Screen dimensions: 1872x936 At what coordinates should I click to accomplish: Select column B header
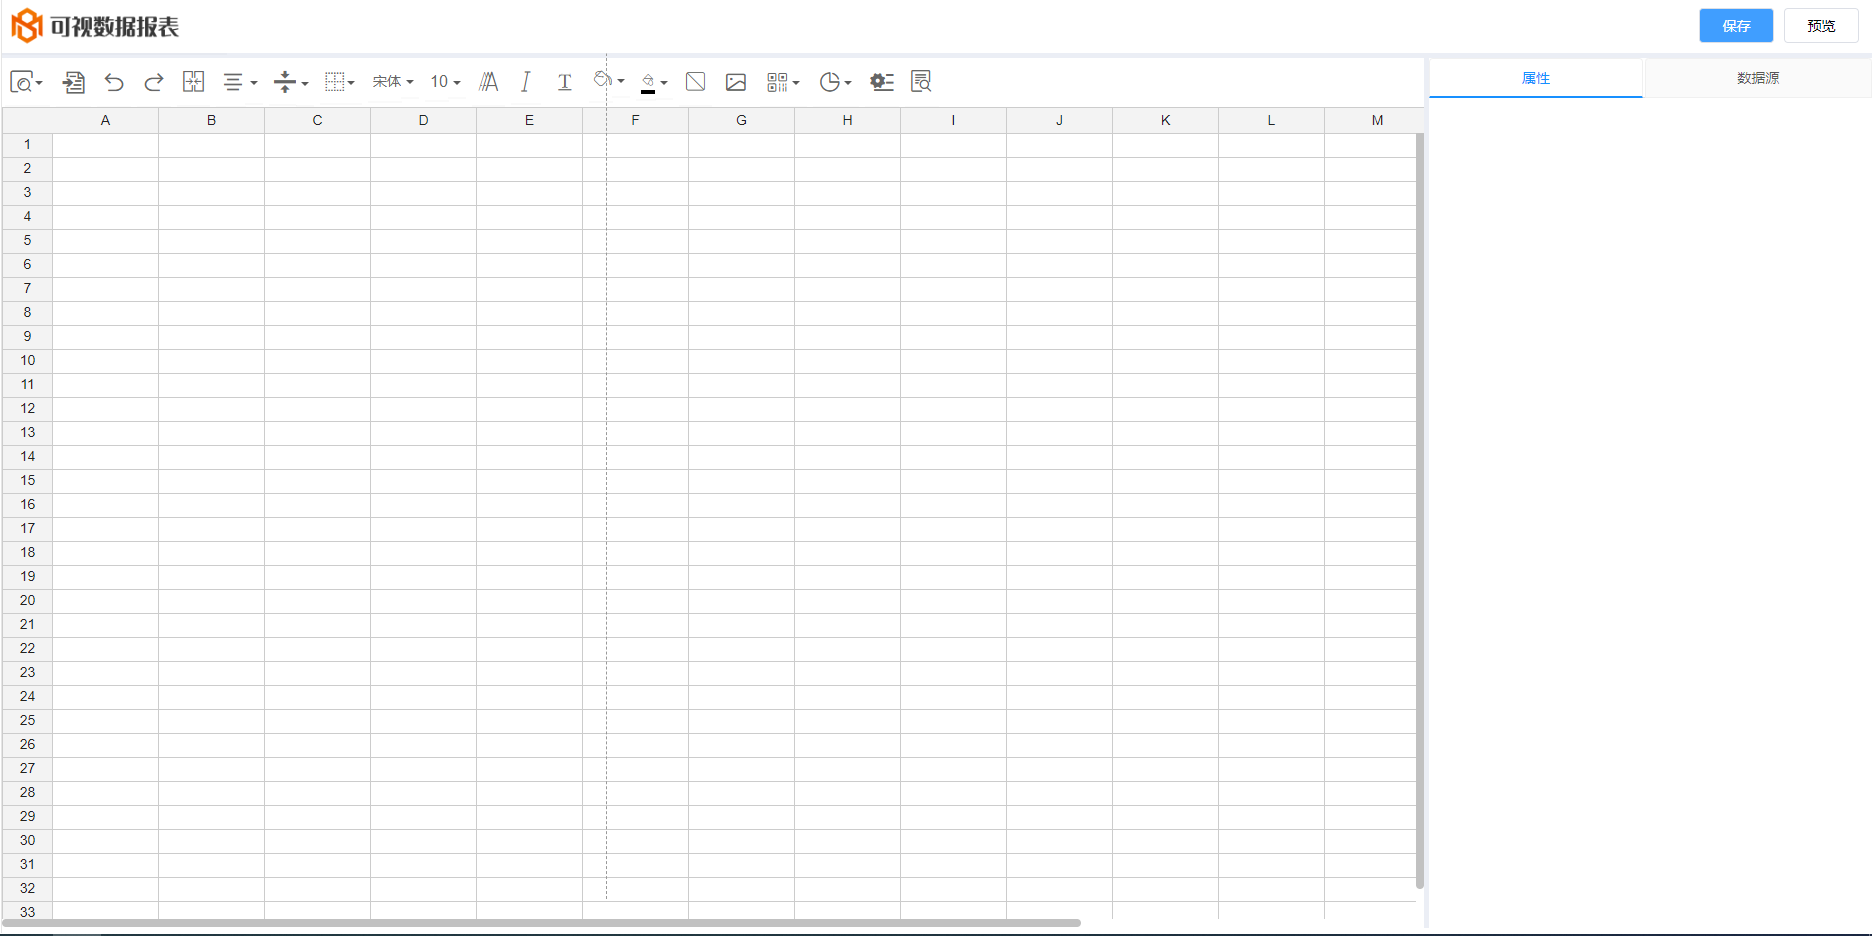point(211,120)
